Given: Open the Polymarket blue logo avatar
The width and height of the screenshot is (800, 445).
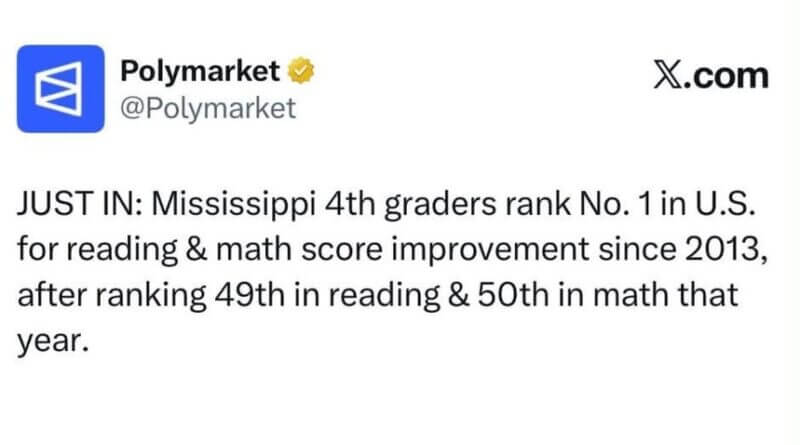Looking at the screenshot, I should pos(61,89).
